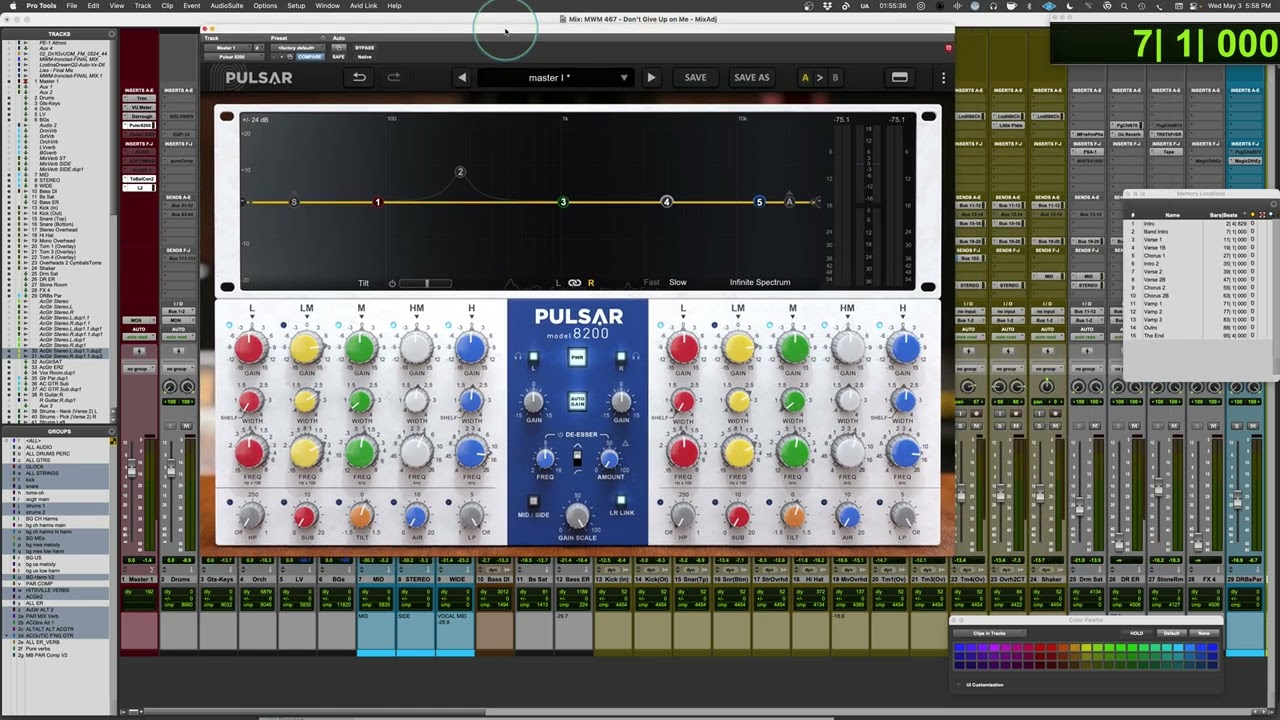Open the Pro Tools application menu

pos(41,6)
